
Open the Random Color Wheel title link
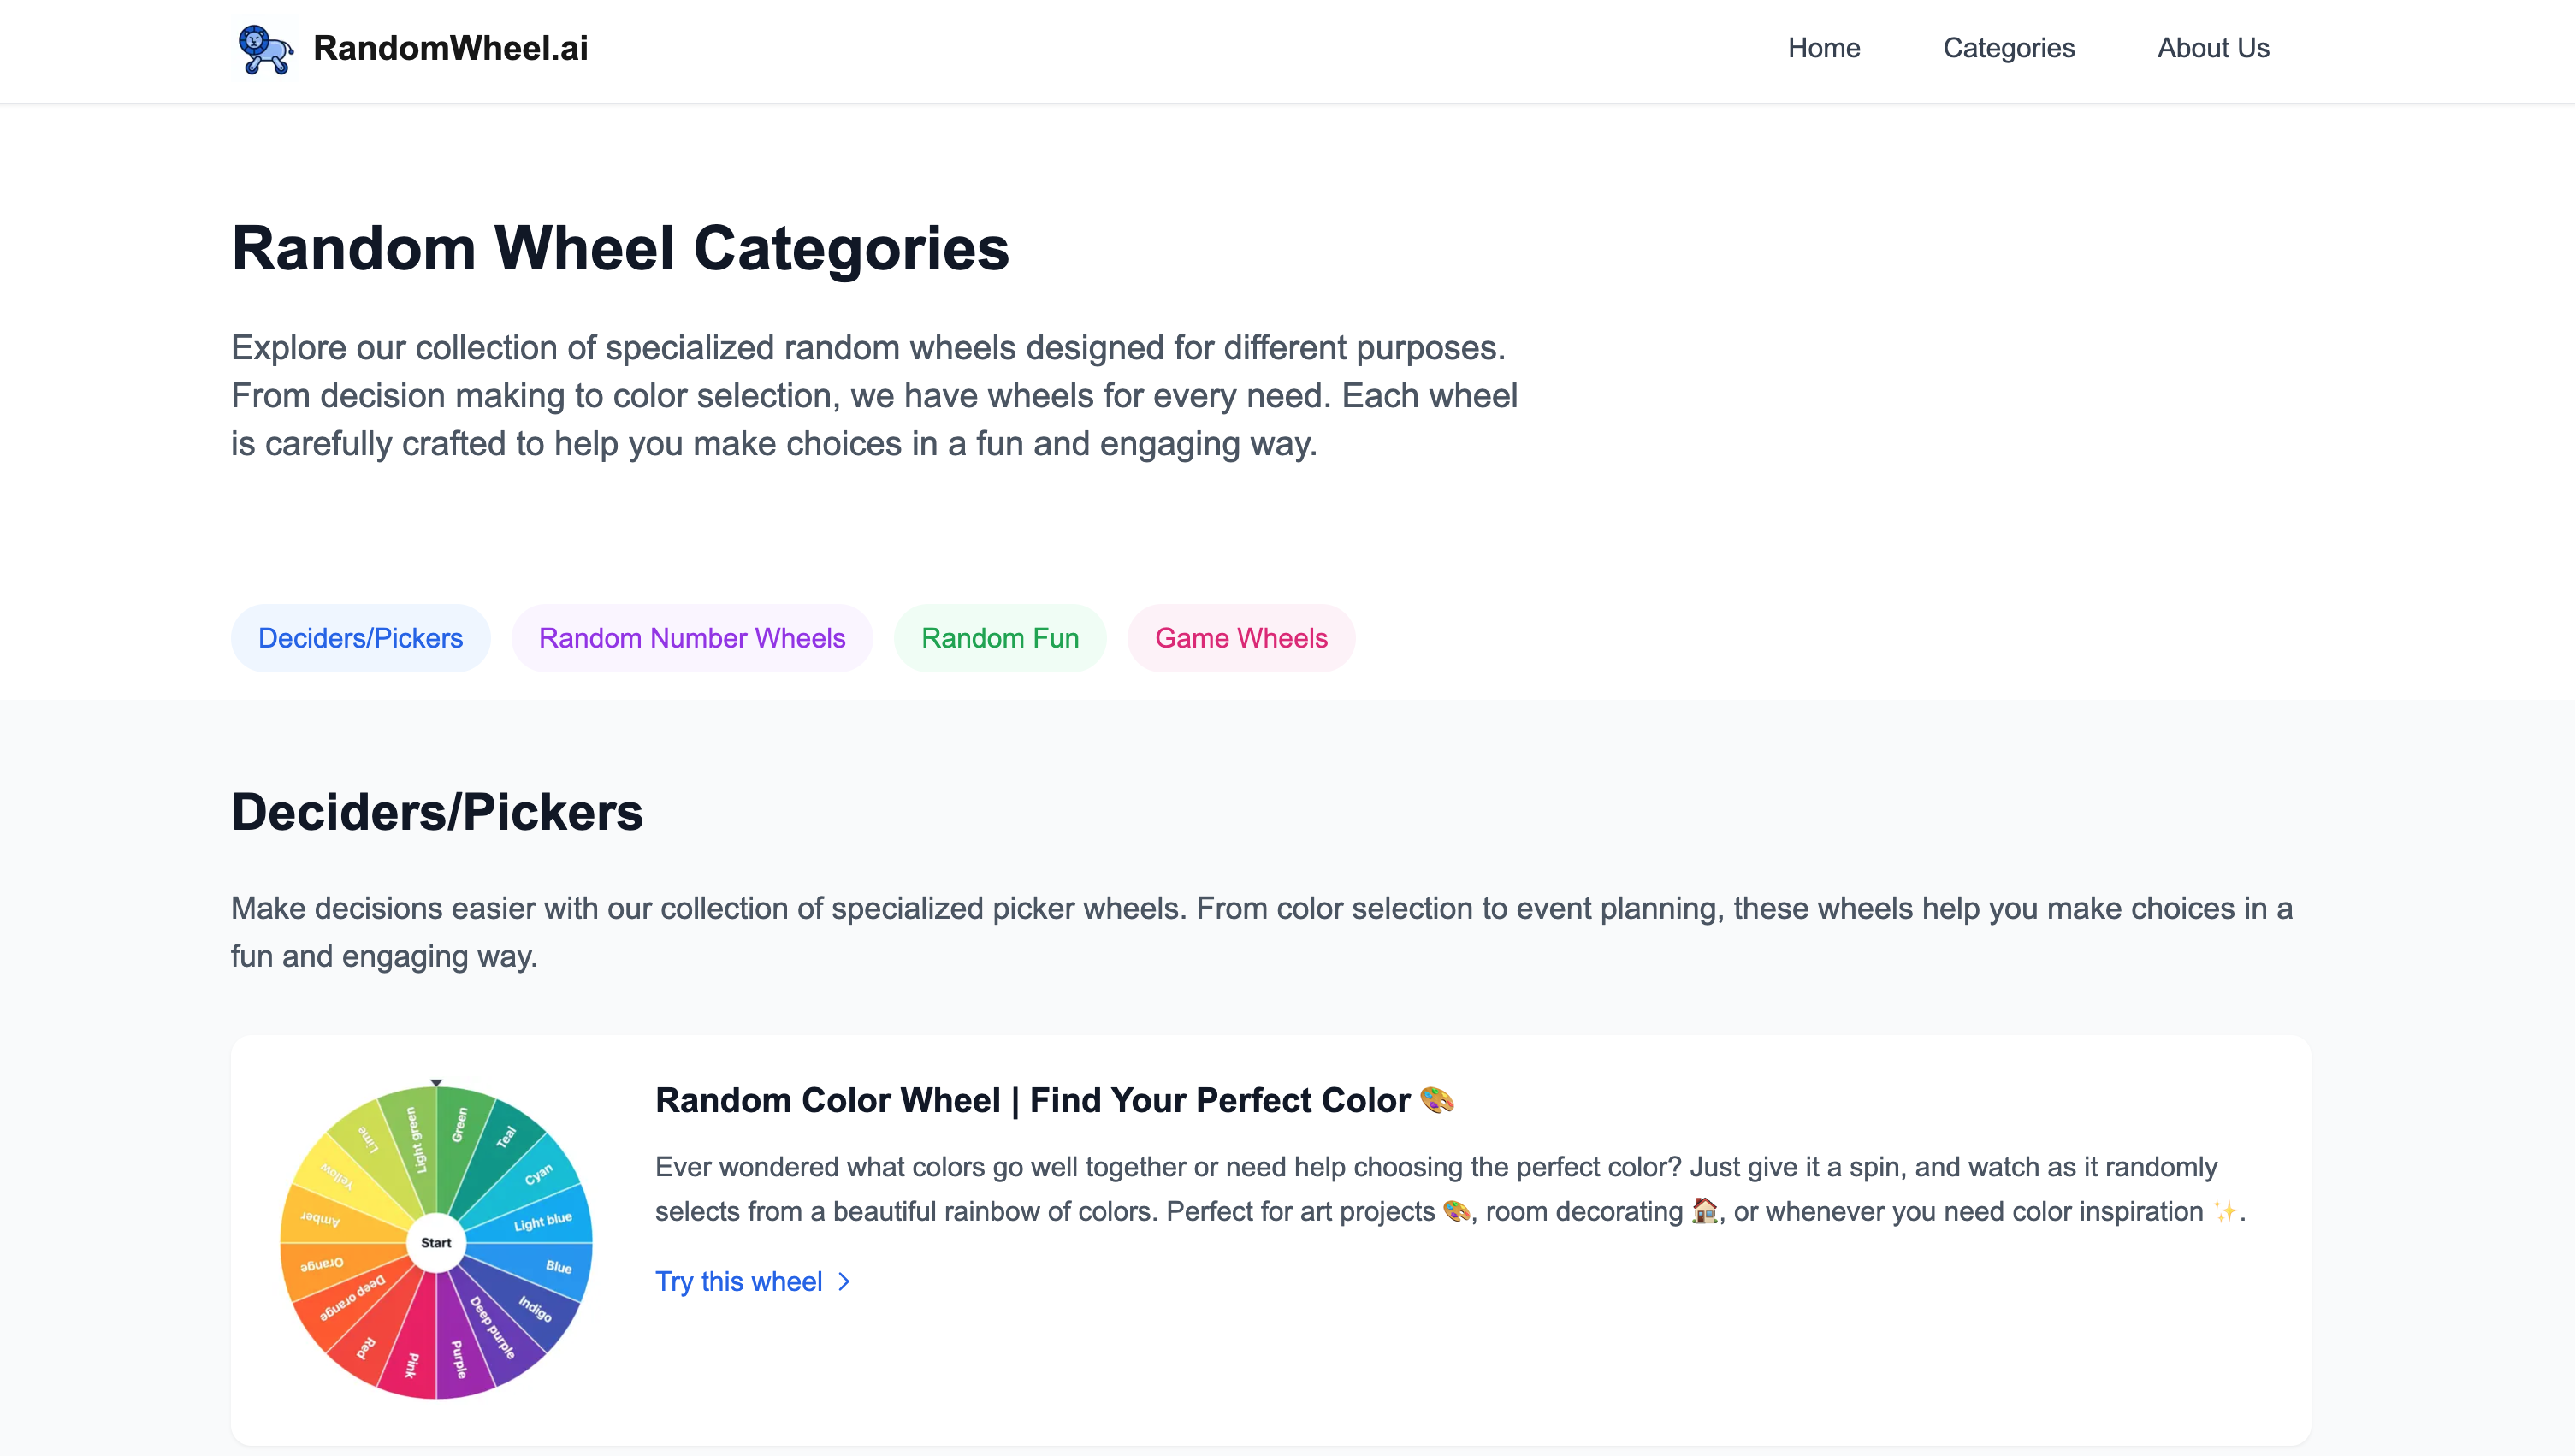[x=1032, y=1100]
